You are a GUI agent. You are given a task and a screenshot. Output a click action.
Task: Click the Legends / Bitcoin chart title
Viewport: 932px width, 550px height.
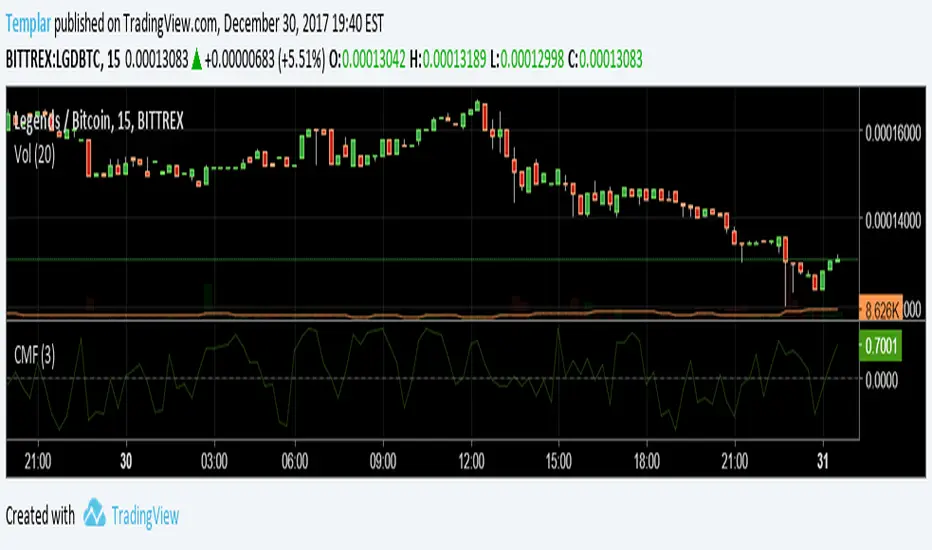(x=99, y=121)
